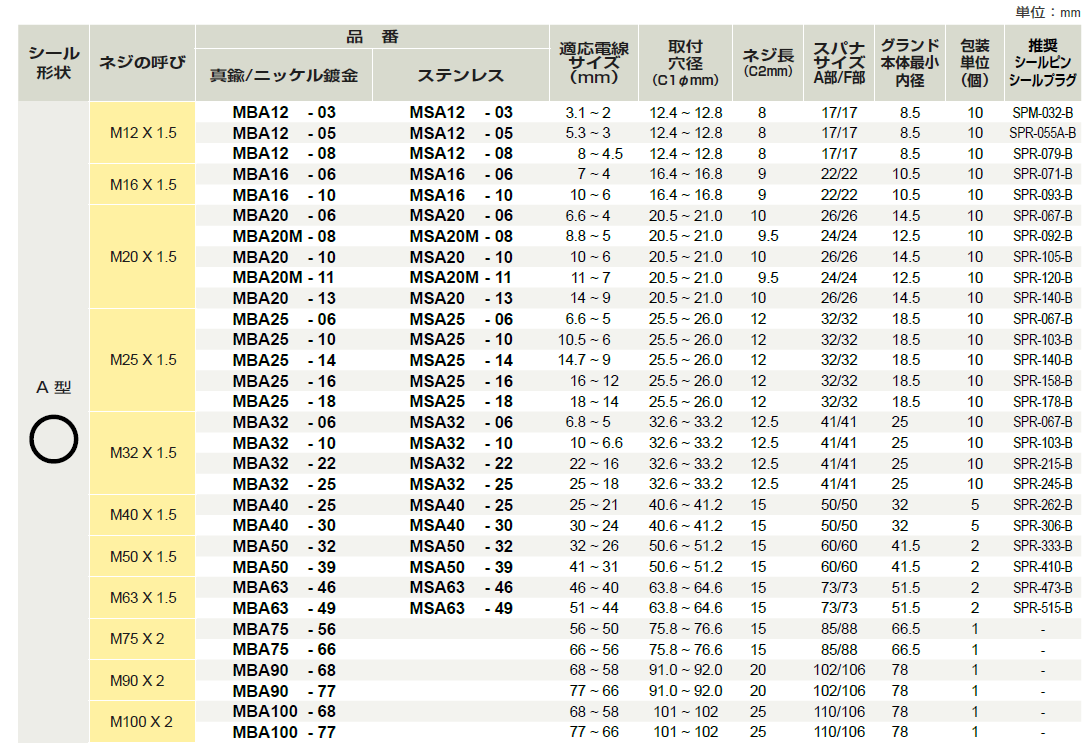Click the ステンレス column header
The image size is (1084, 752).
click(461, 76)
